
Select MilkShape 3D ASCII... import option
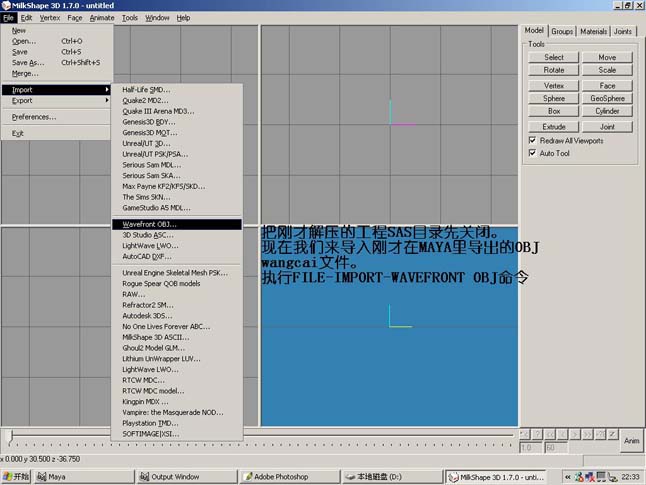coord(177,337)
